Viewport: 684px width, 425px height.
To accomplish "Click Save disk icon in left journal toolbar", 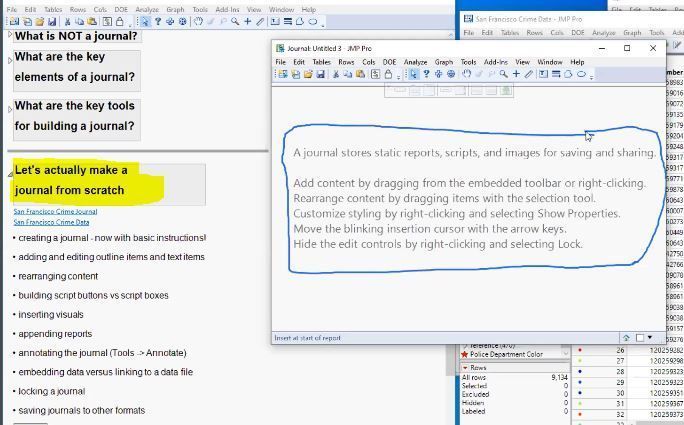I will coord(52,21).
